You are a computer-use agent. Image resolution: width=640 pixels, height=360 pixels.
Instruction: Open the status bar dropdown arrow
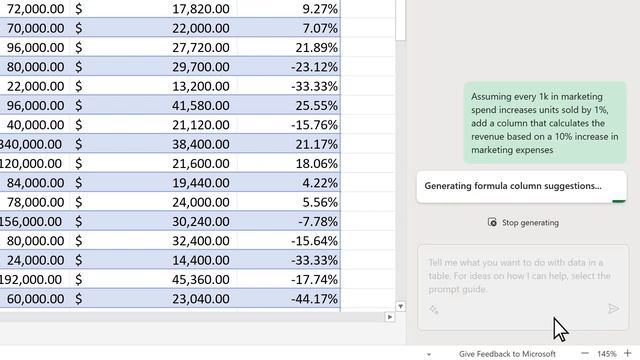coord(429,354)
